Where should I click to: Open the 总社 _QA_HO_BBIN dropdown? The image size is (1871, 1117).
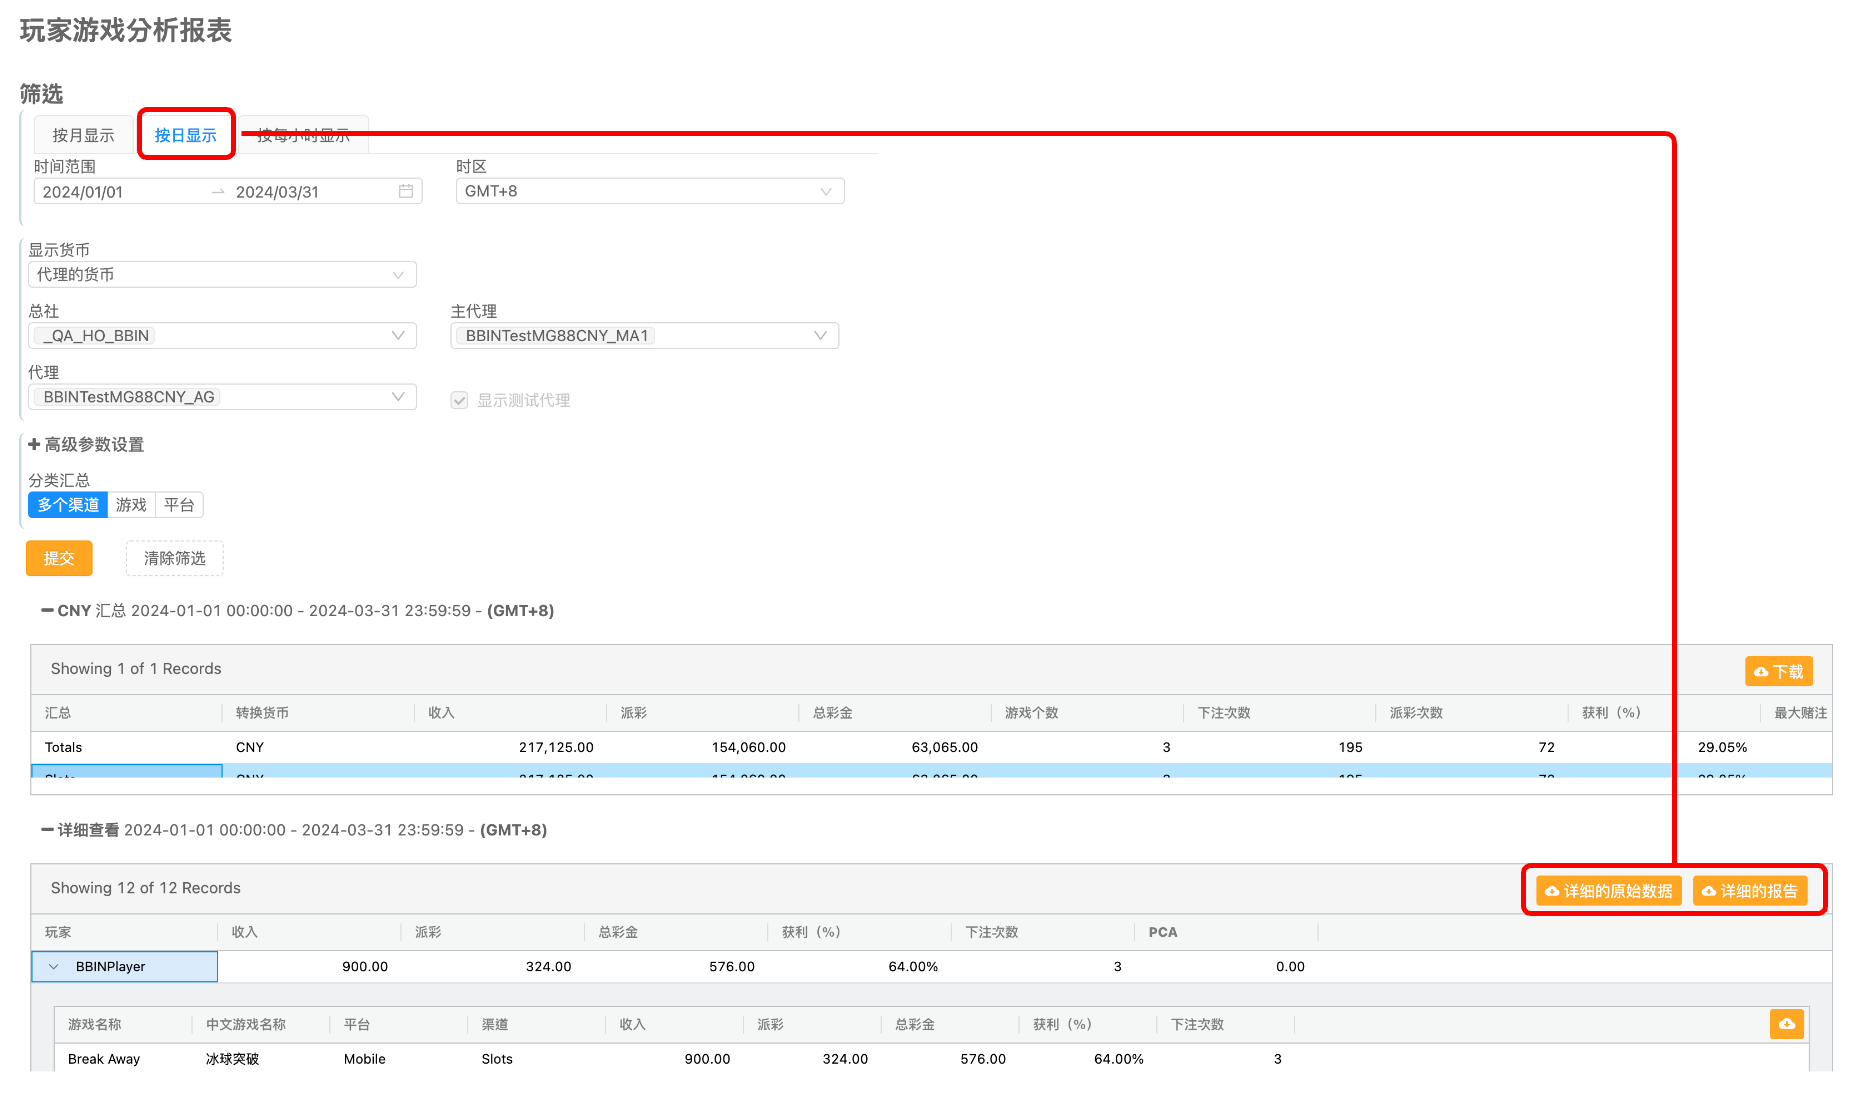point(221,336)
